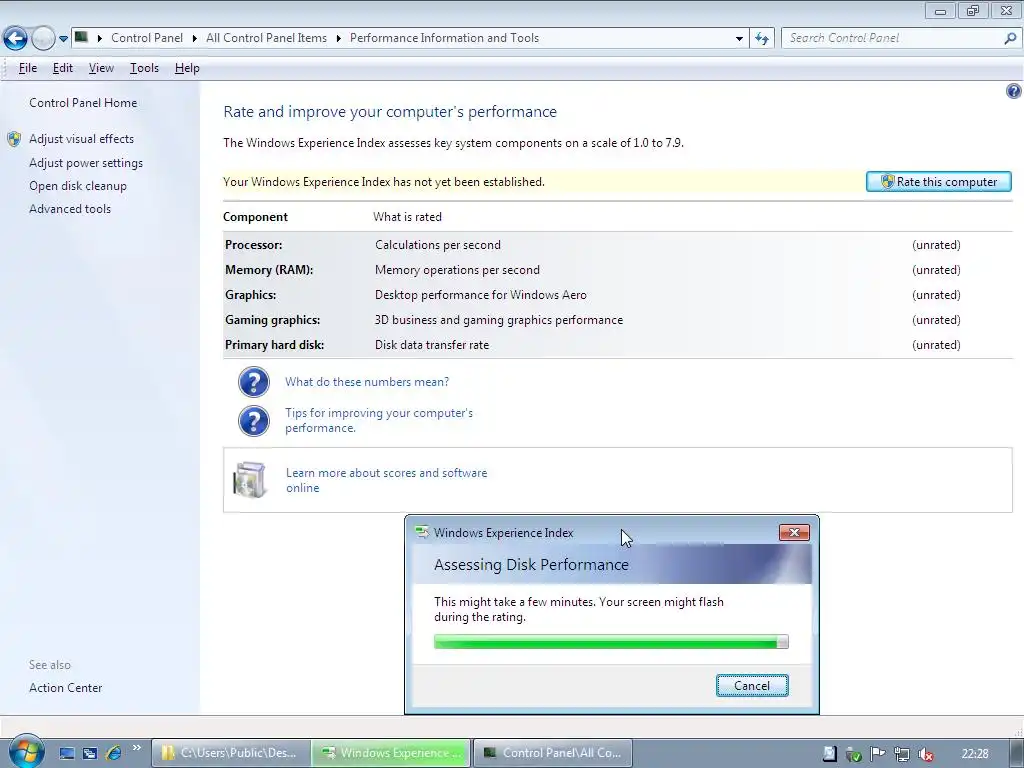This screenshot has height=768, width=1024.
Task: Open 'What do these numbers mean?' link
Action: [x=367, y=381]
